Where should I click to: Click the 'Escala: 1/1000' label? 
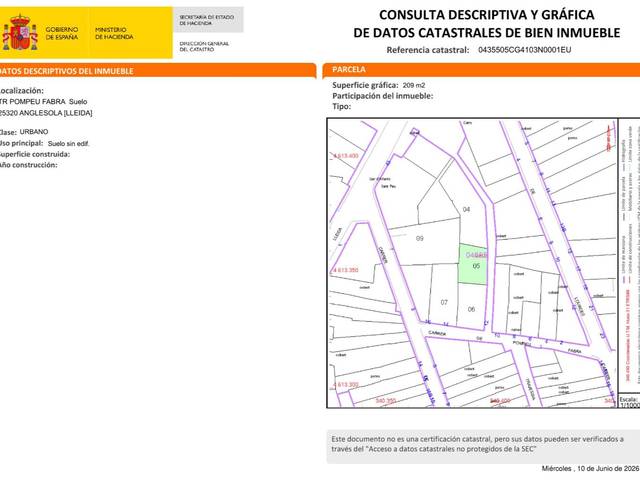(x=629, y=402)
